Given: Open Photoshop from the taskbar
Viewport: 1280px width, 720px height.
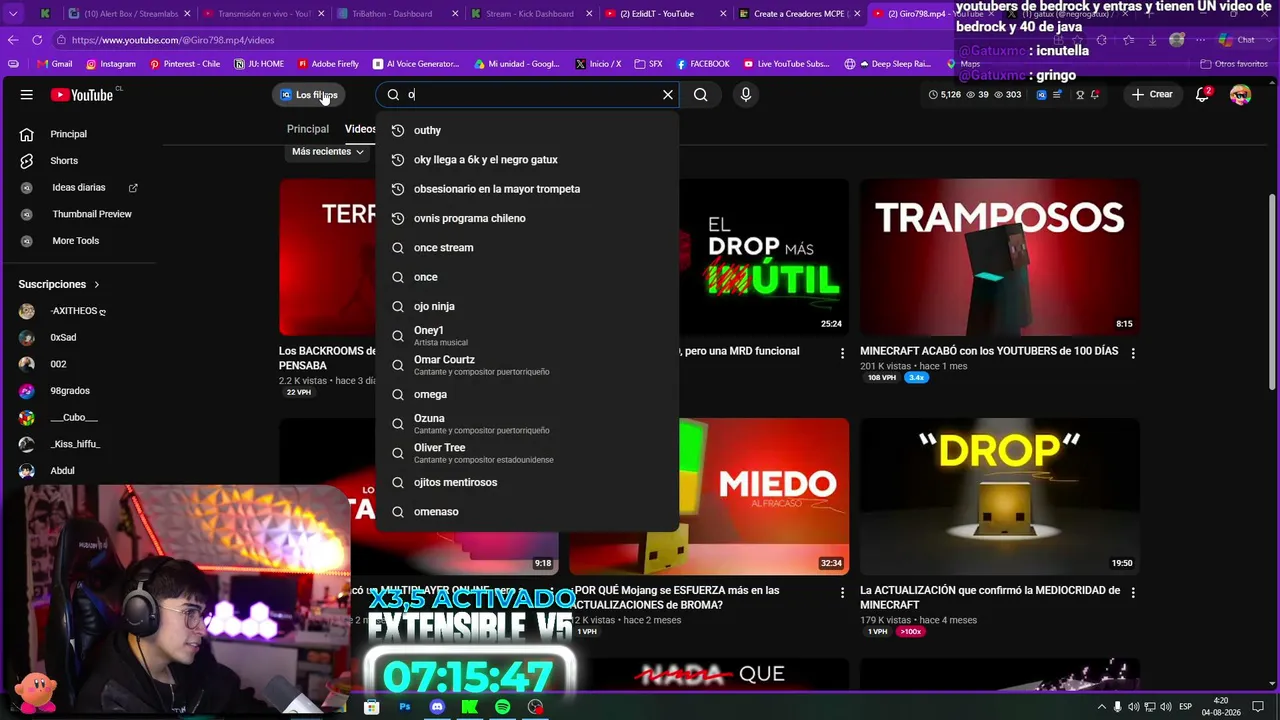Looking at the screenshot, I should pyautogui.click(x=404, y=707).
